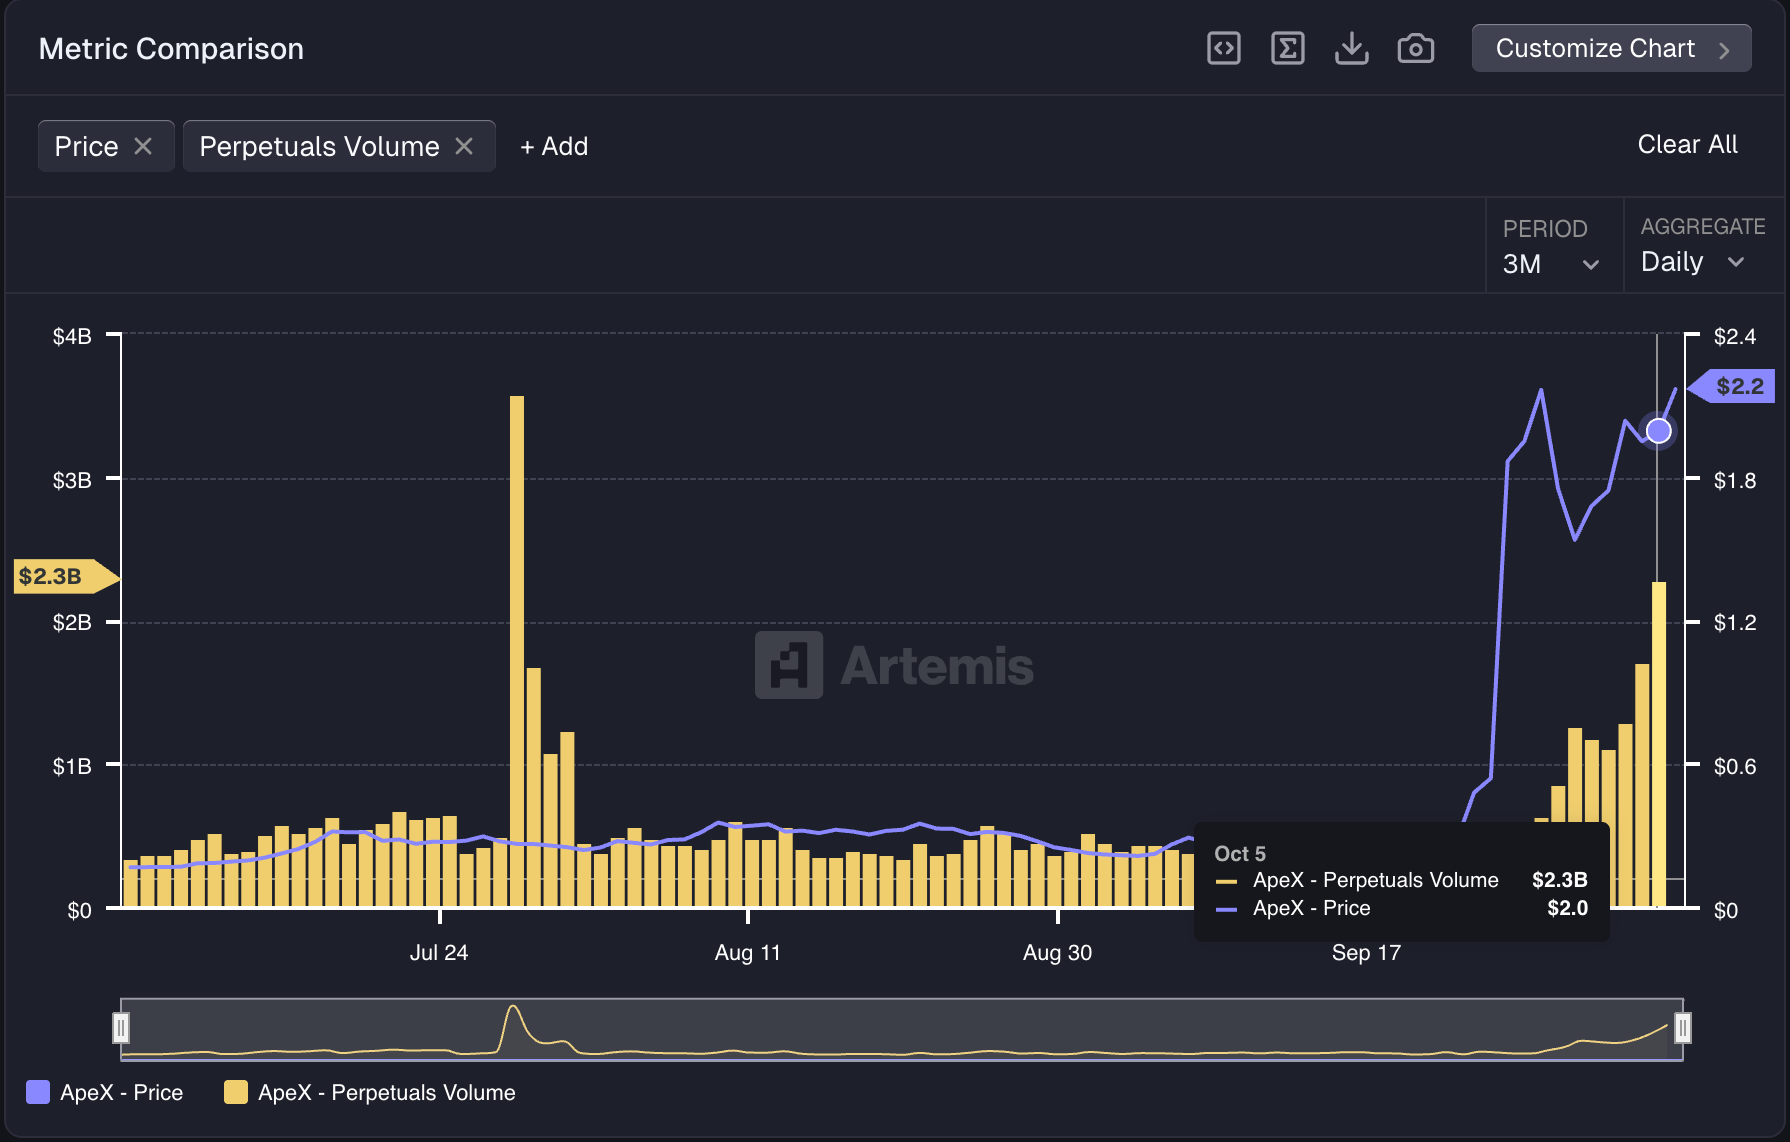
Task: Click the price line hover marker
Action: pyautogui.click(x=1658, y=431)
